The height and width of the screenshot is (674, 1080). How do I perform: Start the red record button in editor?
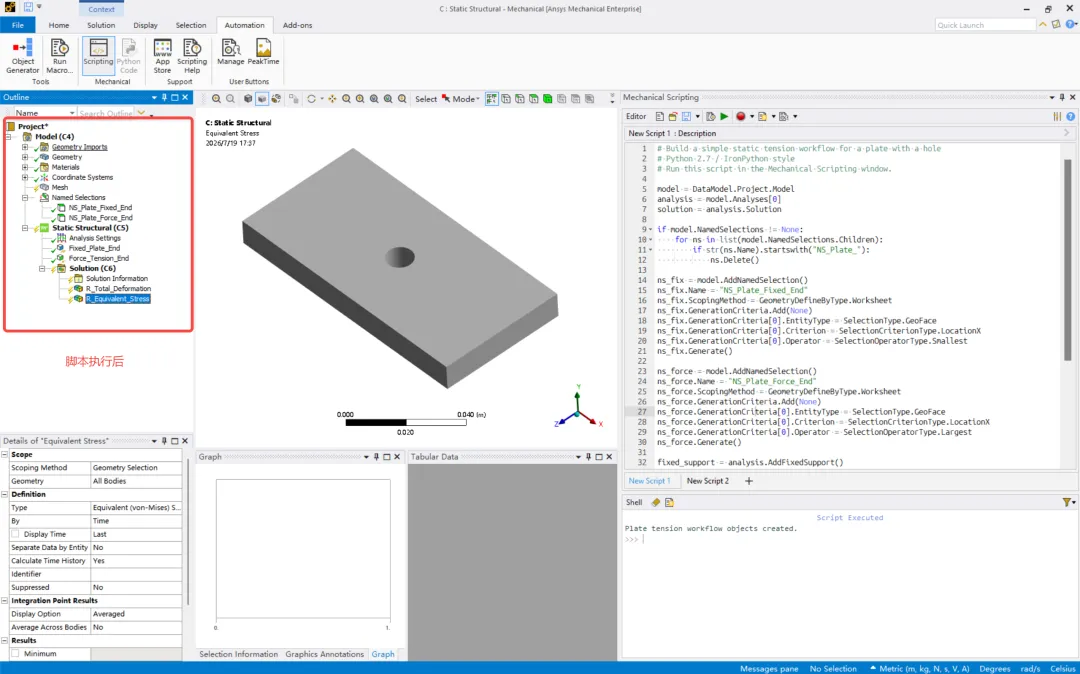(x=740, y=116)
